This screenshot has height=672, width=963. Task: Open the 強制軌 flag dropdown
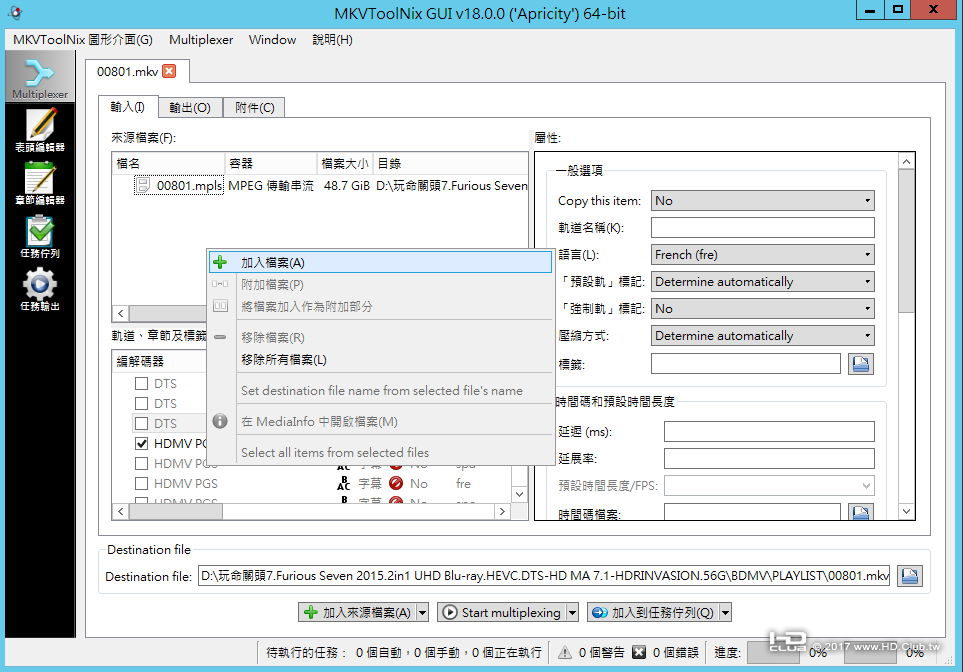(x=762, y=308)
